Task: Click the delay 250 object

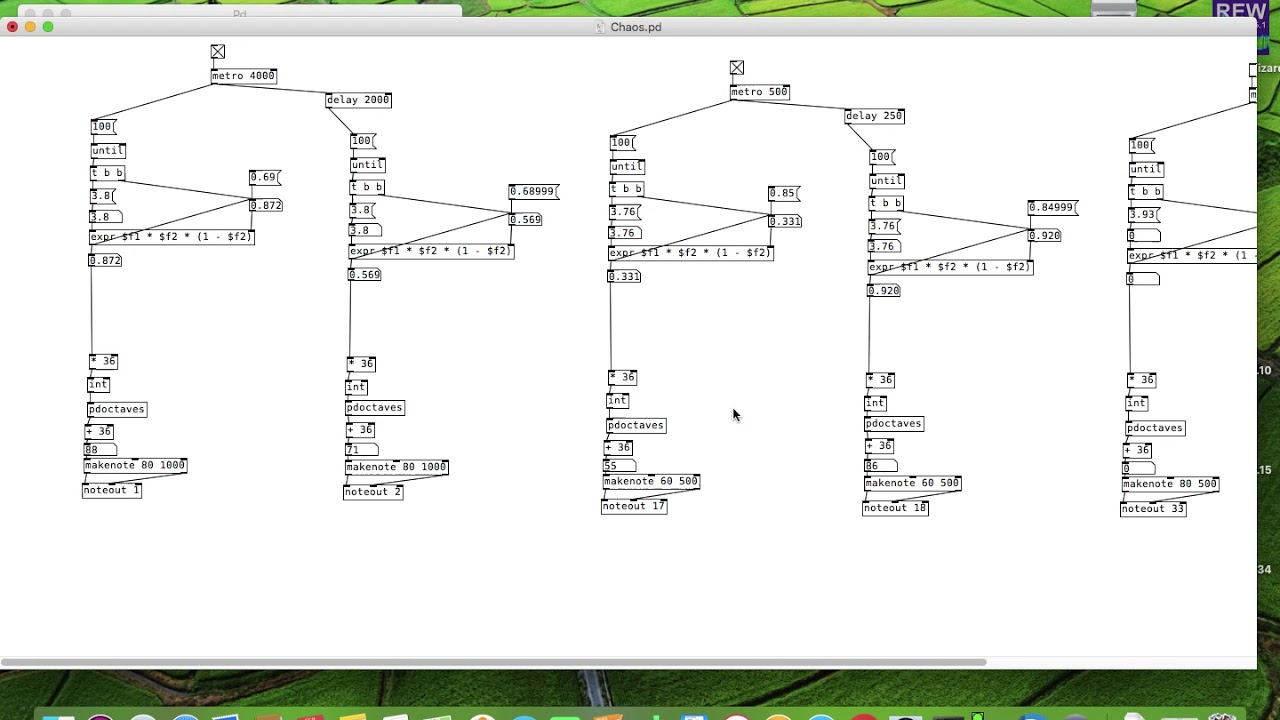Action: pos(874,116)
